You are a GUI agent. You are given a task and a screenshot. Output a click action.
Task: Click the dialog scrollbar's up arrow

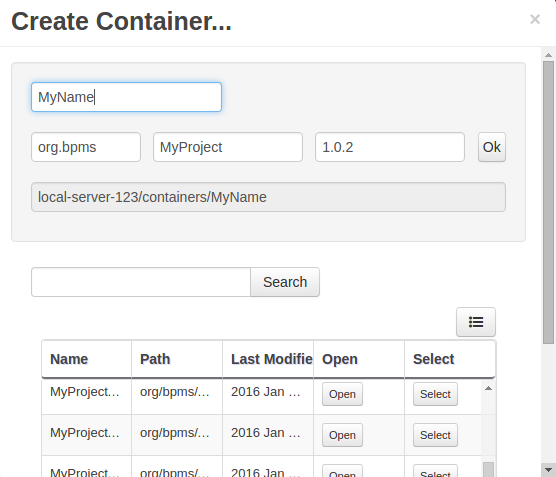[548, 55]
